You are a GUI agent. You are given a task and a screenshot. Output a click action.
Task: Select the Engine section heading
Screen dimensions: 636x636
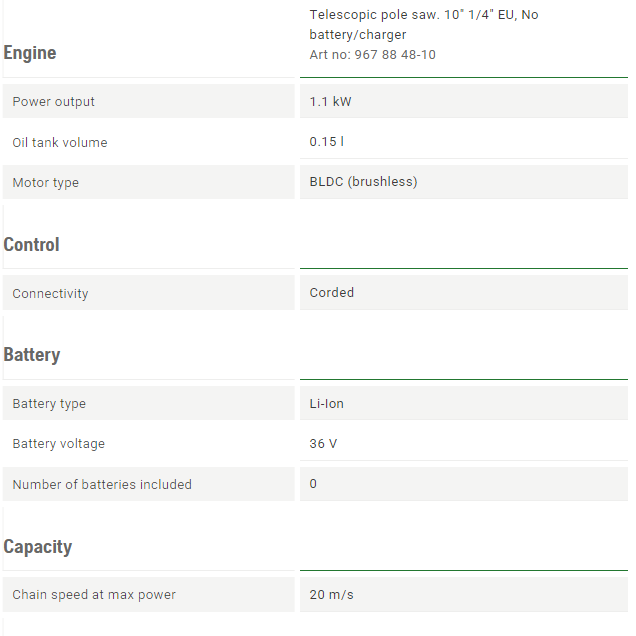coord(30,53)
